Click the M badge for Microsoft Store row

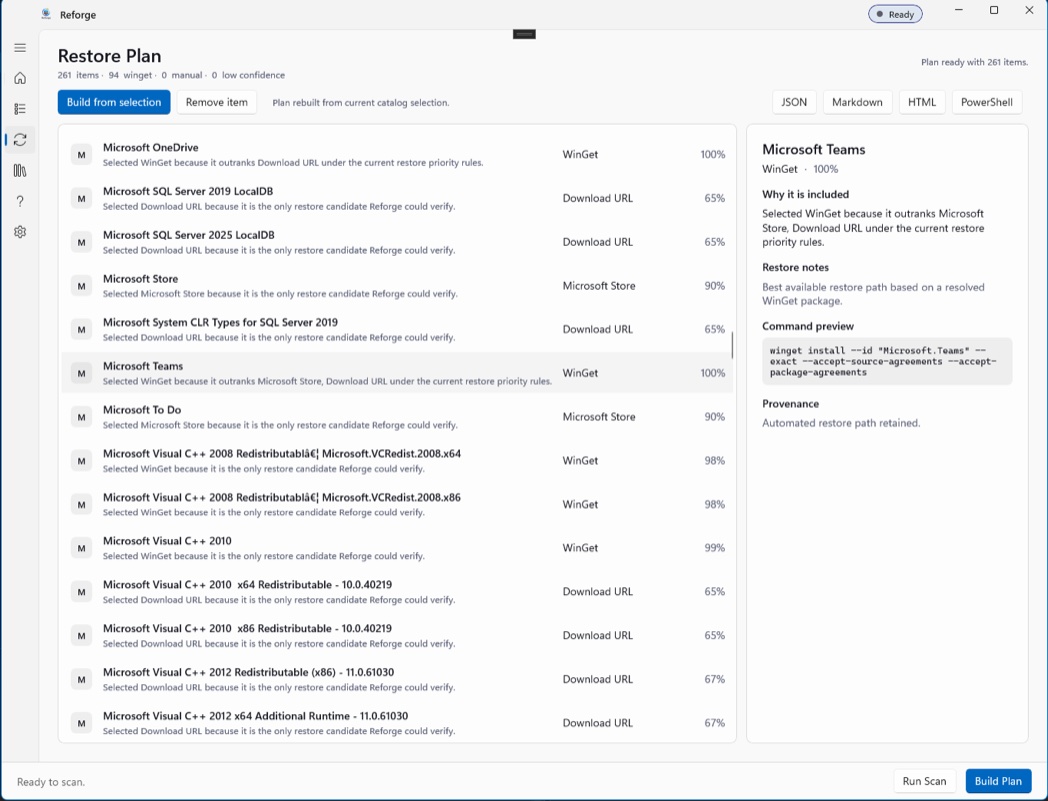(82, 285)
